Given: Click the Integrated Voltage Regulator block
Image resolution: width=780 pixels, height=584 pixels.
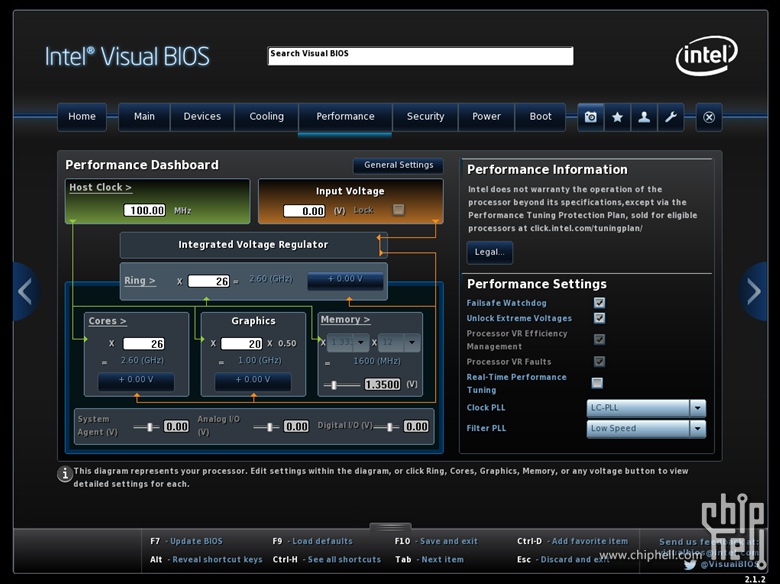Looking at the screenshot, I should click(253, 245).
